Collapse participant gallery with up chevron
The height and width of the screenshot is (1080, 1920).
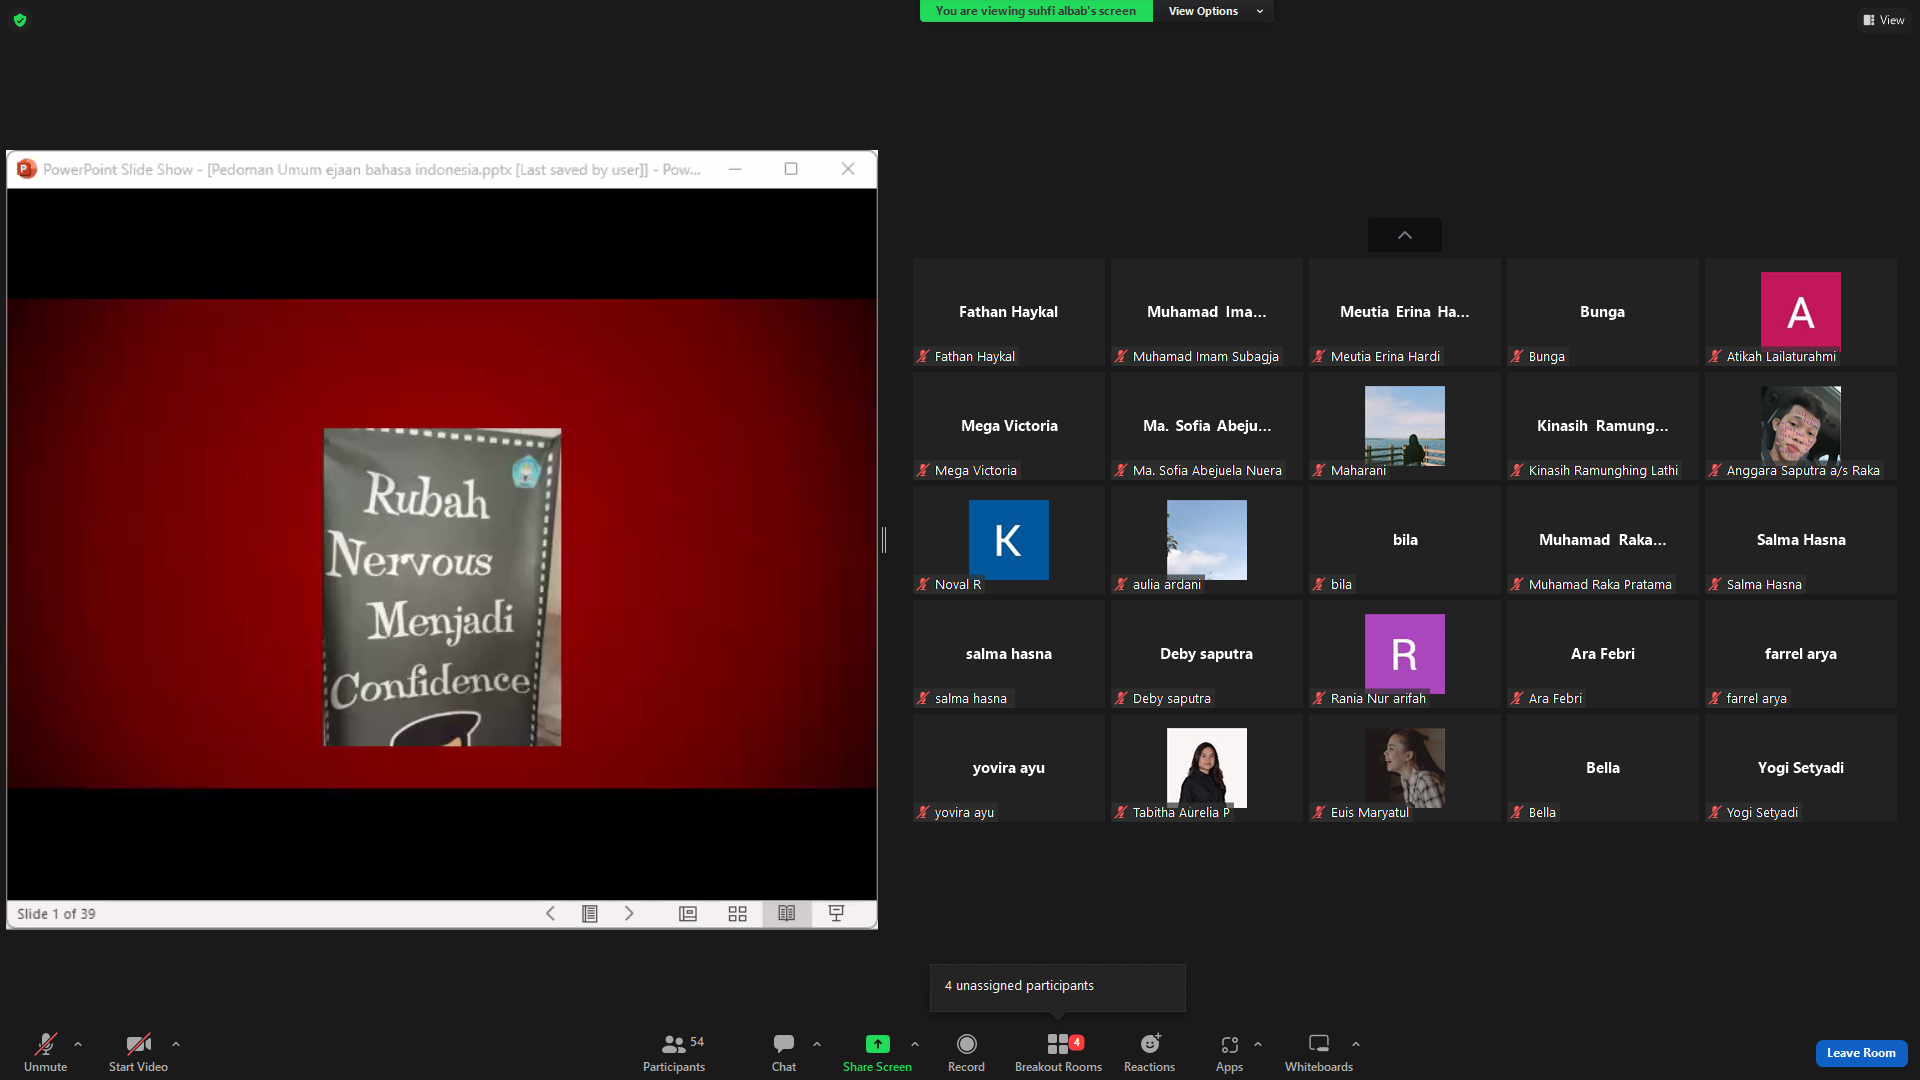[x=1405, y=235]
